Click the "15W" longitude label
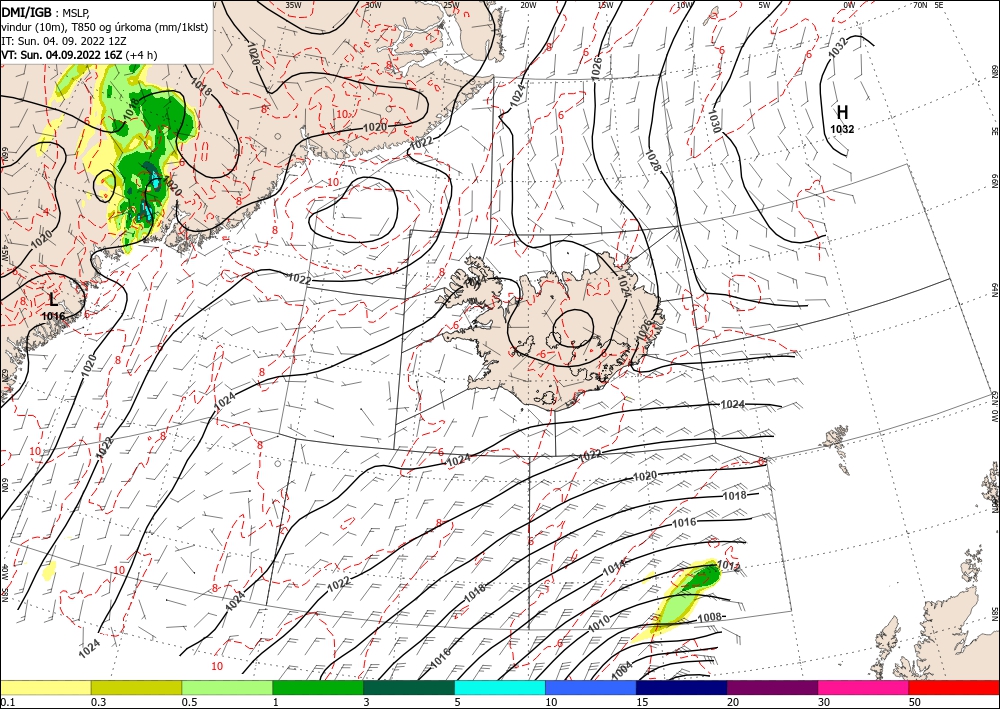Image resolution: width=1000 pixels, height=709 pixels. (606, 5)
